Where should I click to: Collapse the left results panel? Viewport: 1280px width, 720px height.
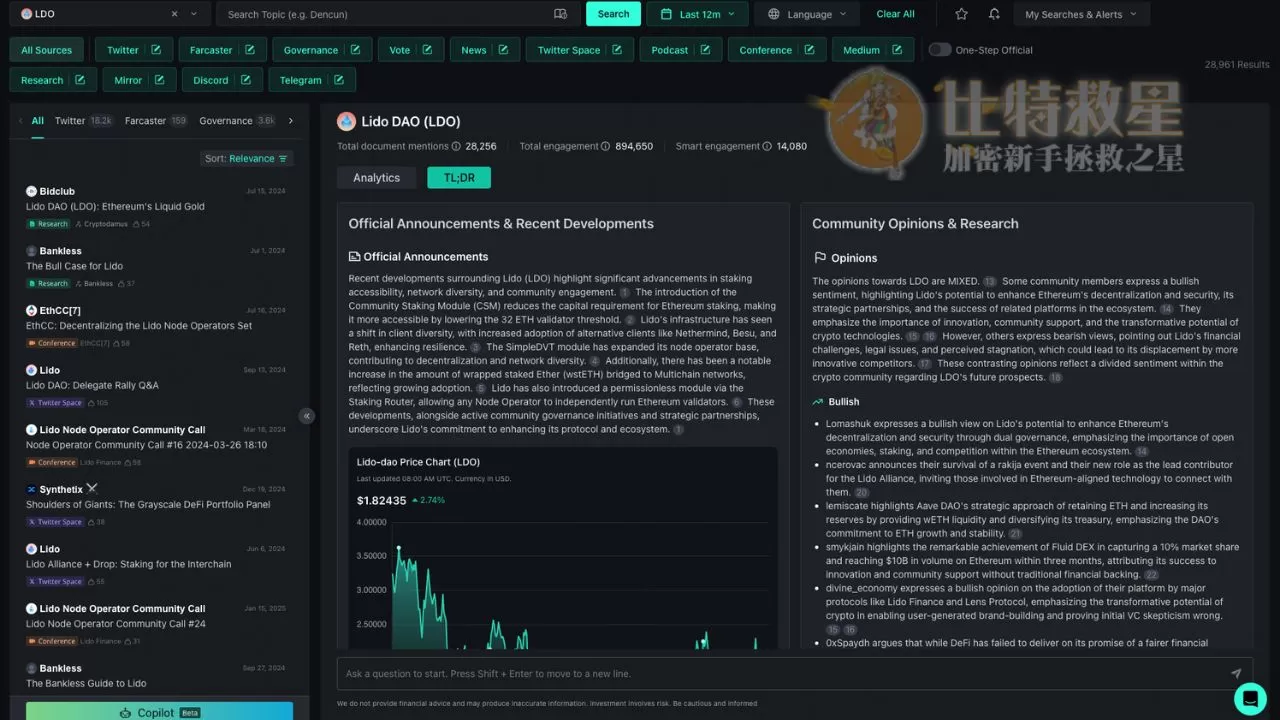tap(307, 416)
